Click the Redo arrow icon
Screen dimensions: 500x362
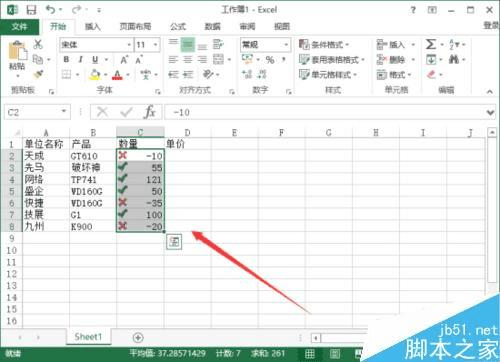point(77,10)
